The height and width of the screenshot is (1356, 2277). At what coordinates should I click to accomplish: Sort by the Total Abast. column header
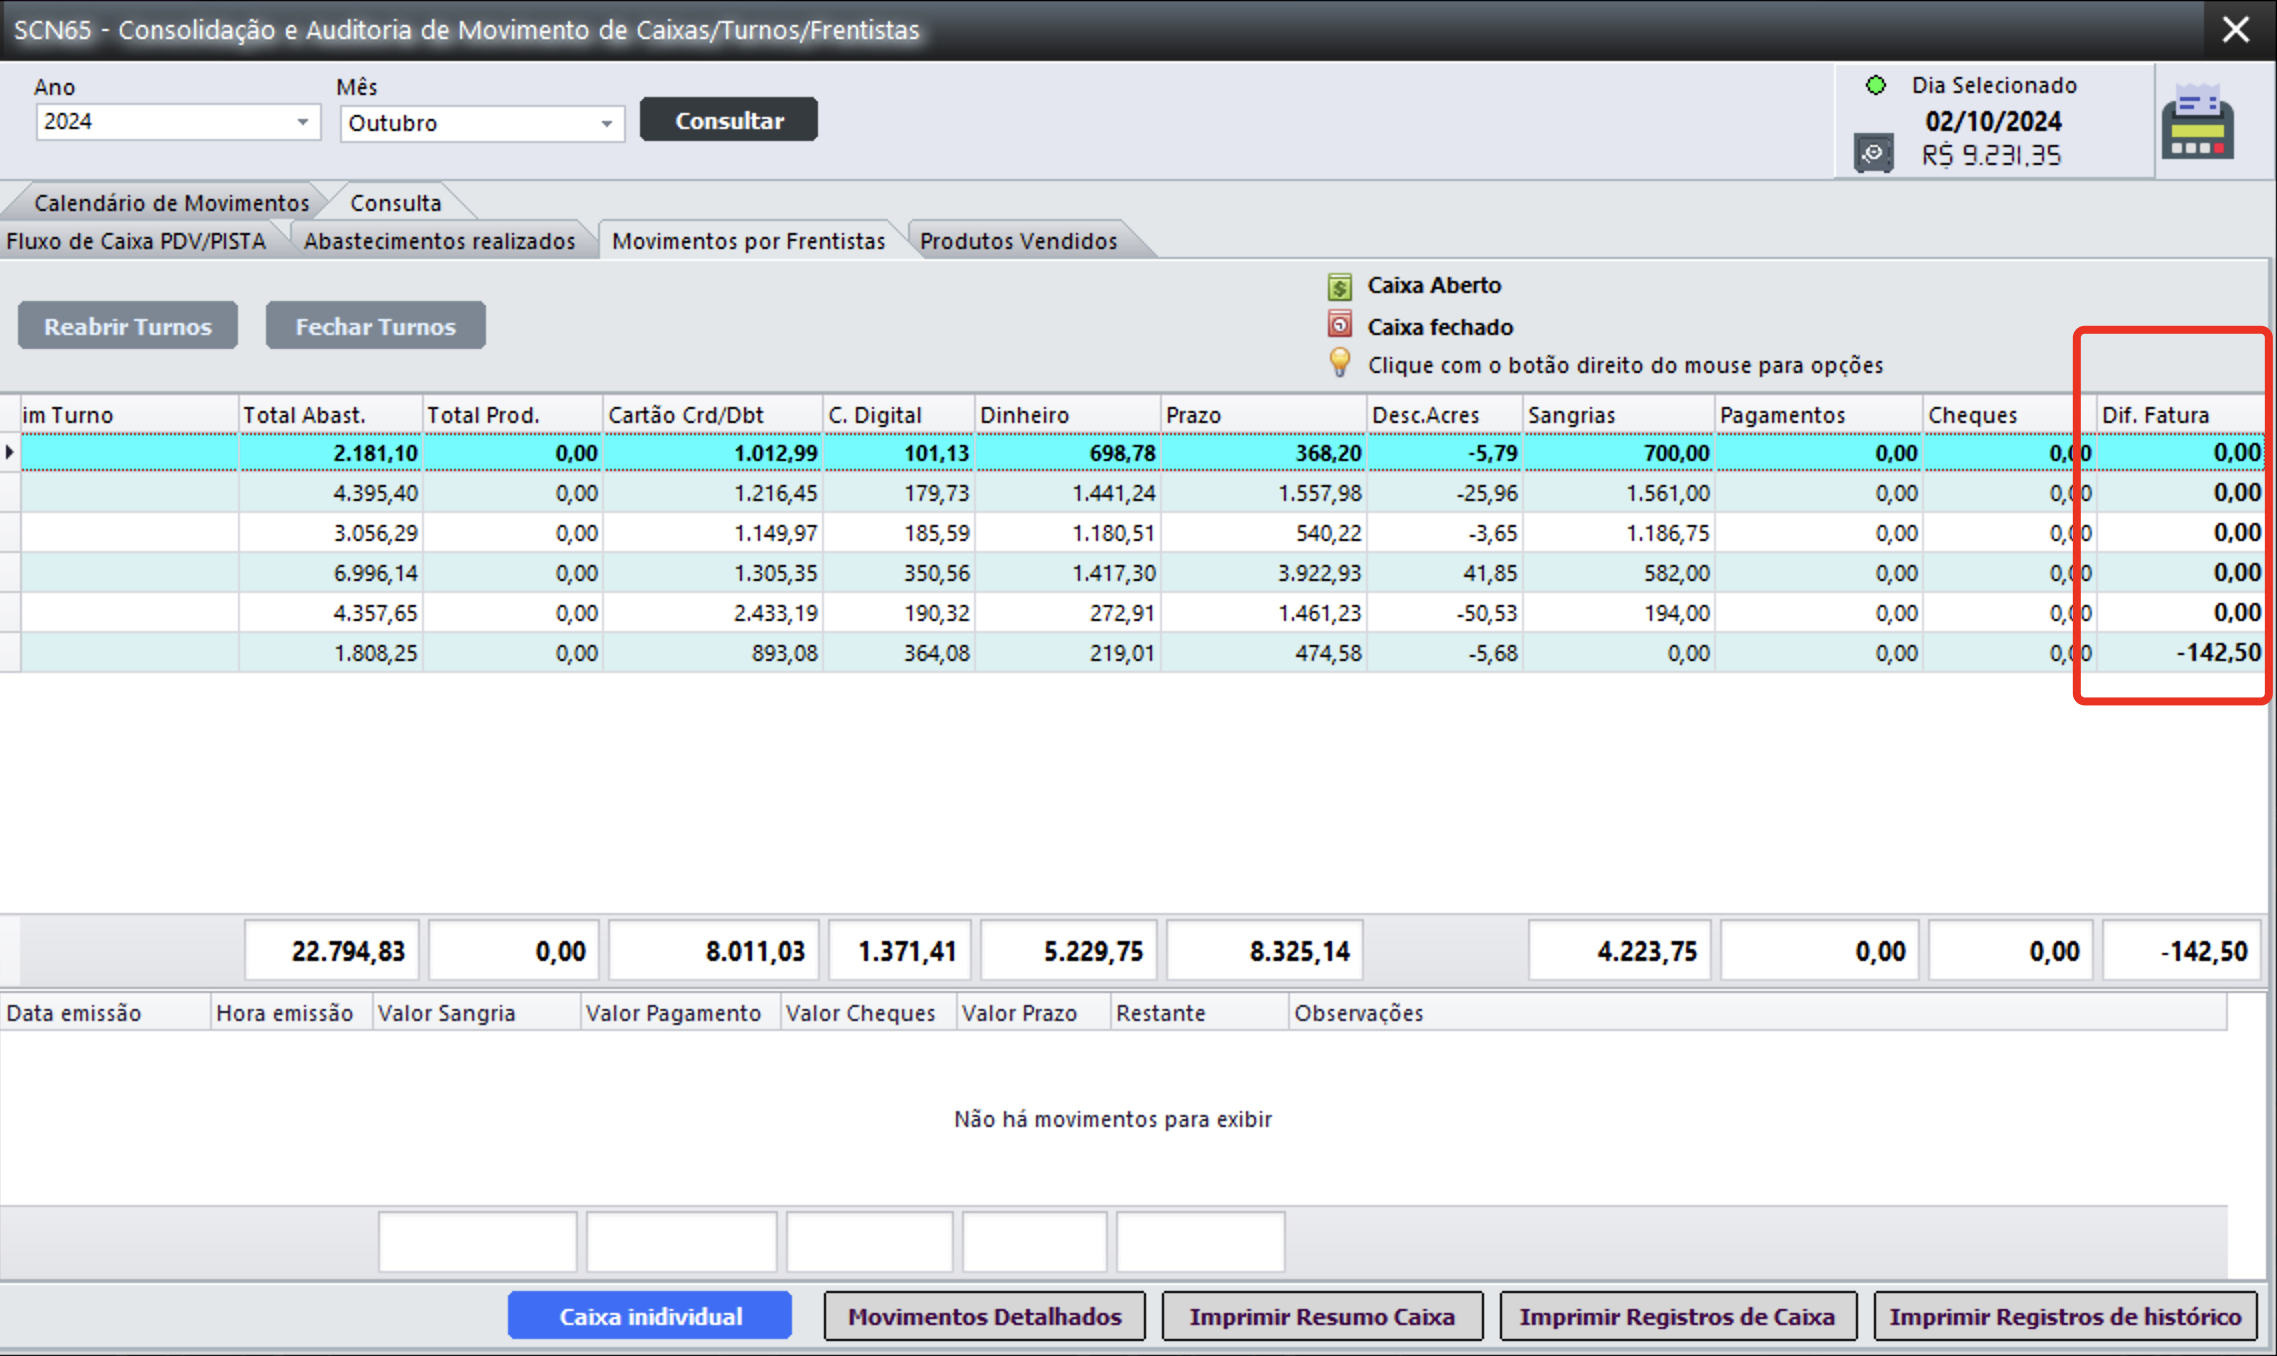coord(330,414)
